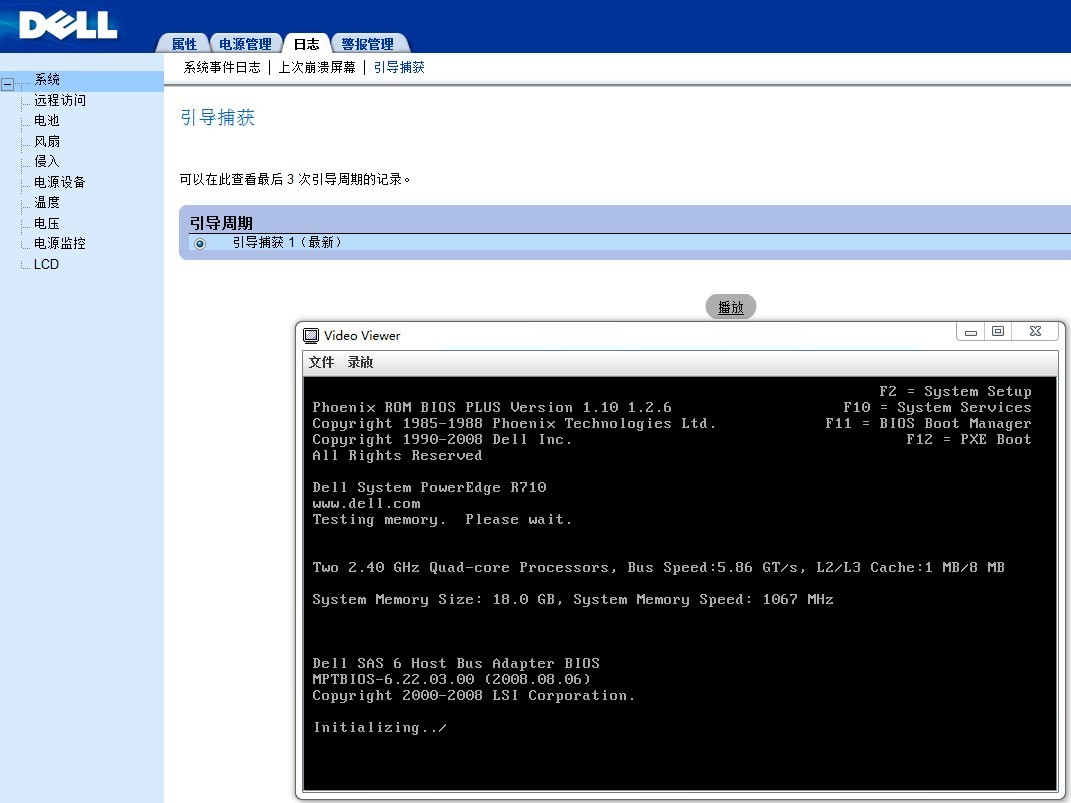
Task: Click the 播放 button
Action: click(731, 307)
